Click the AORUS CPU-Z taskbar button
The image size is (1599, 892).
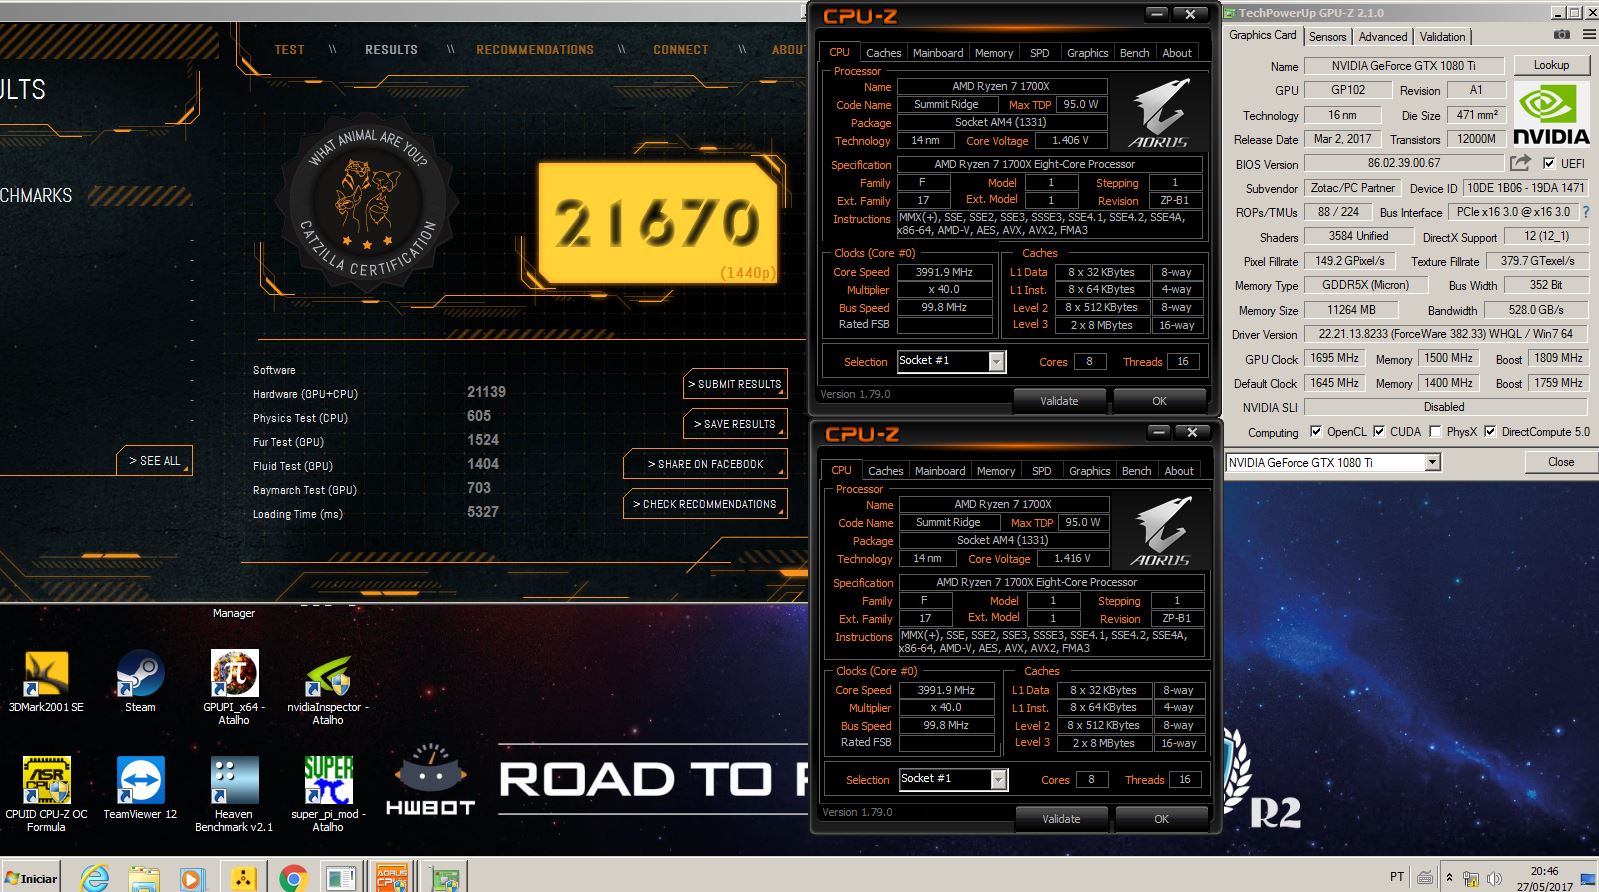pos(391,878)
